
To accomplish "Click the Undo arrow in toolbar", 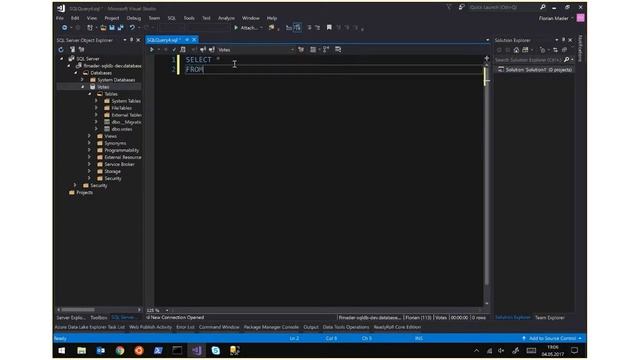I will point(132,28).
